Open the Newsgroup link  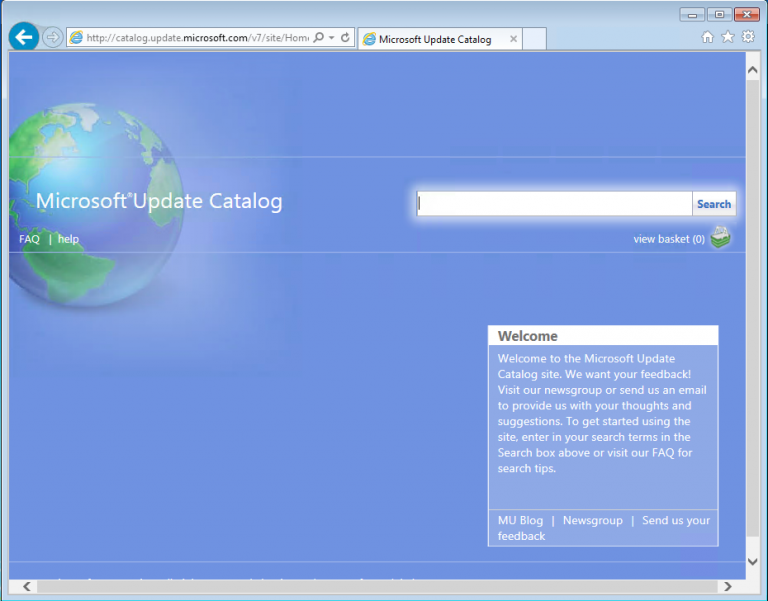(x=592, y=520)
